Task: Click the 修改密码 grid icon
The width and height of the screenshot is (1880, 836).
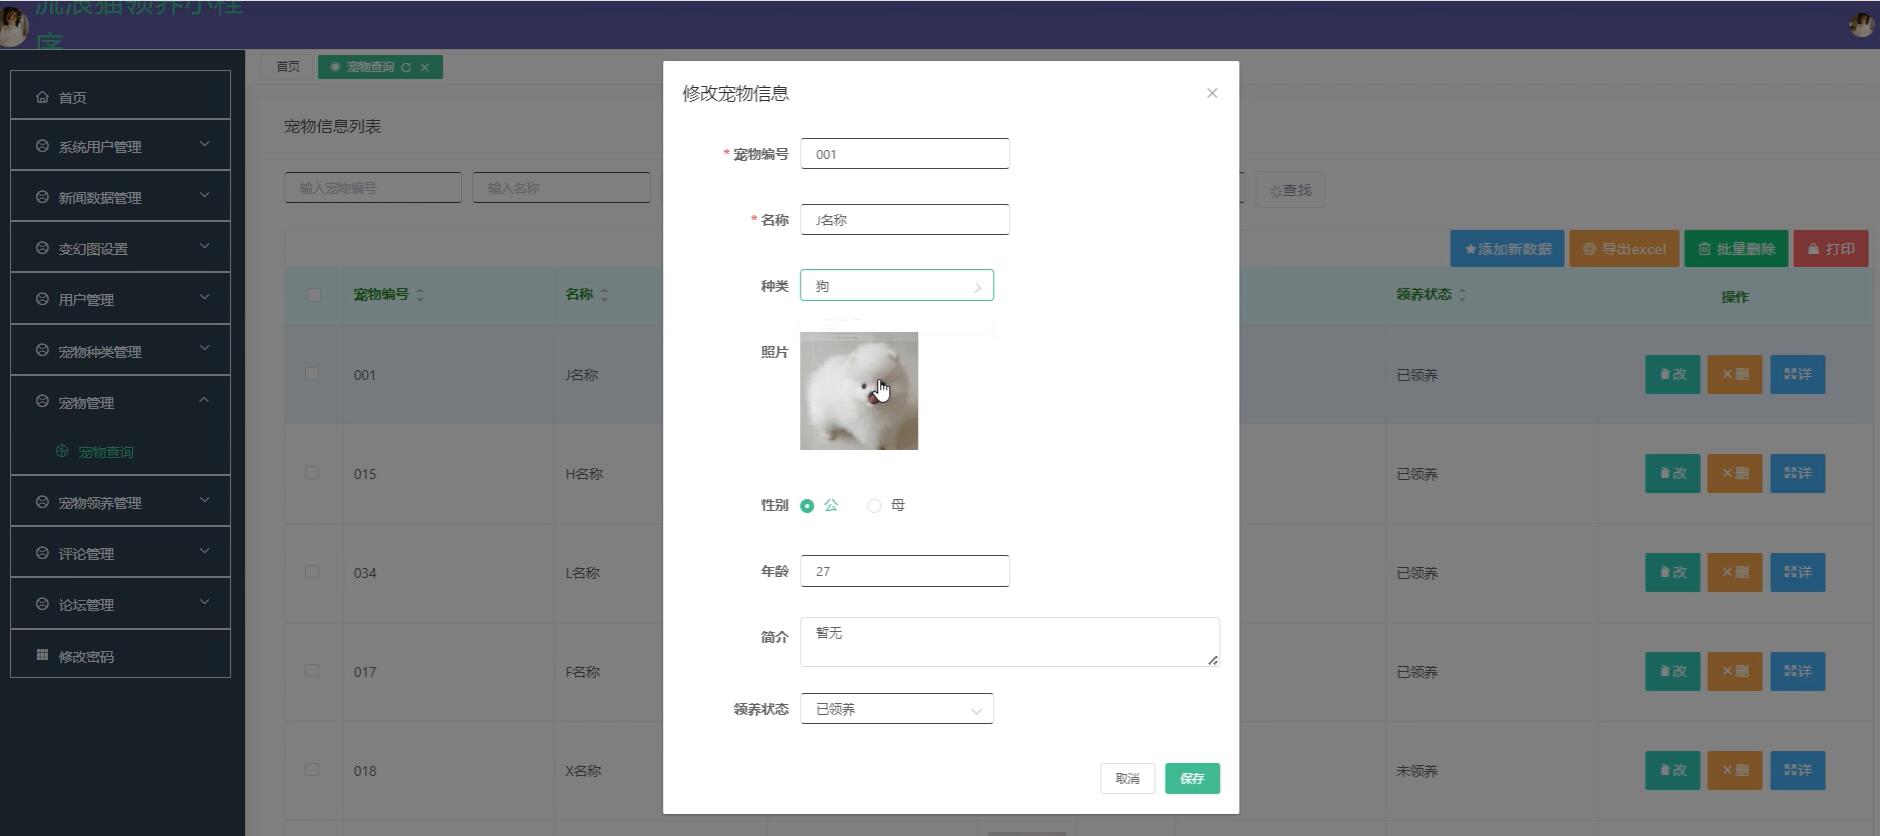Action: click(42, 655)
